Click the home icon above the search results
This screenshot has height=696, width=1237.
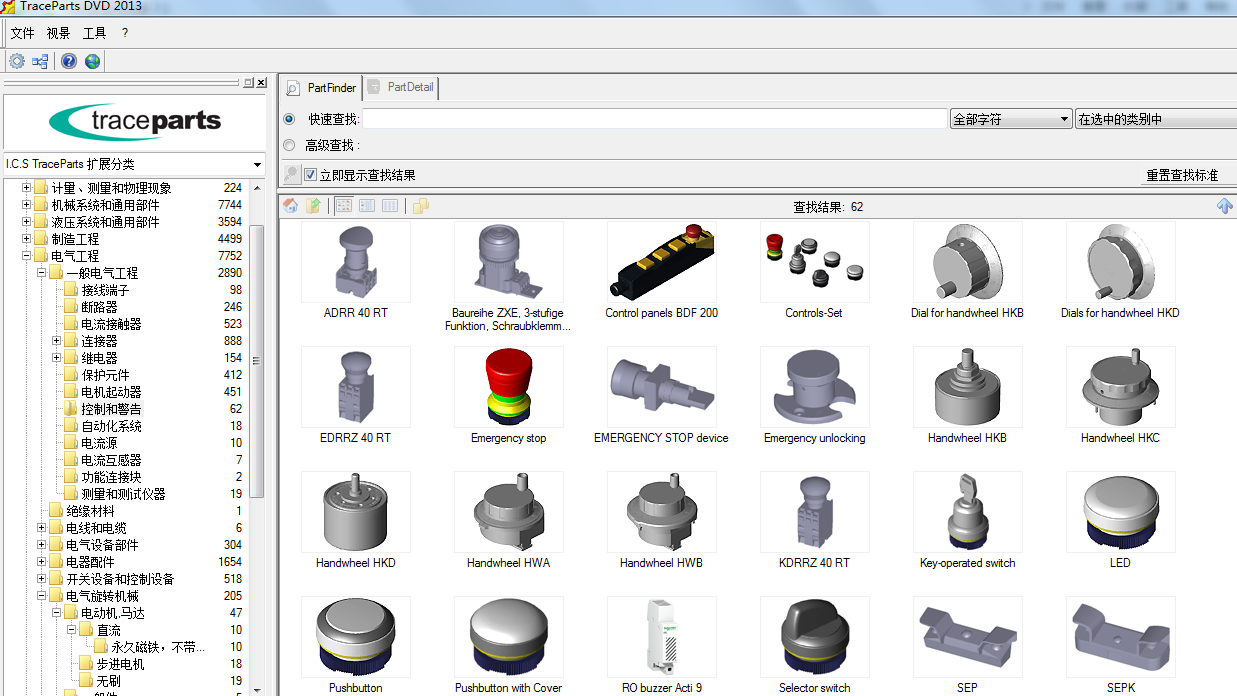289,206
